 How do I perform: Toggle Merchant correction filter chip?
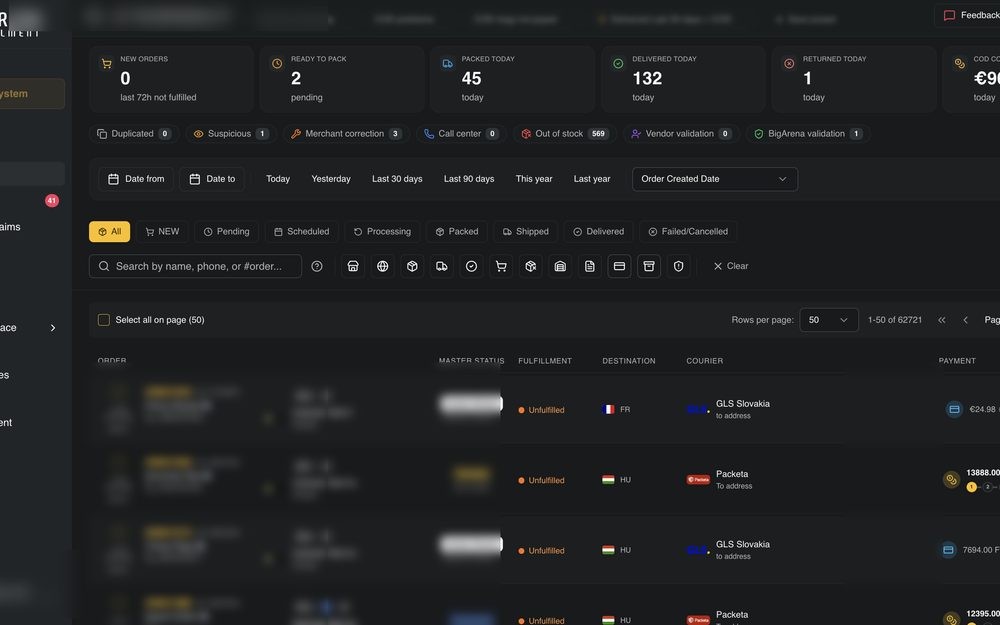(346, 134)
